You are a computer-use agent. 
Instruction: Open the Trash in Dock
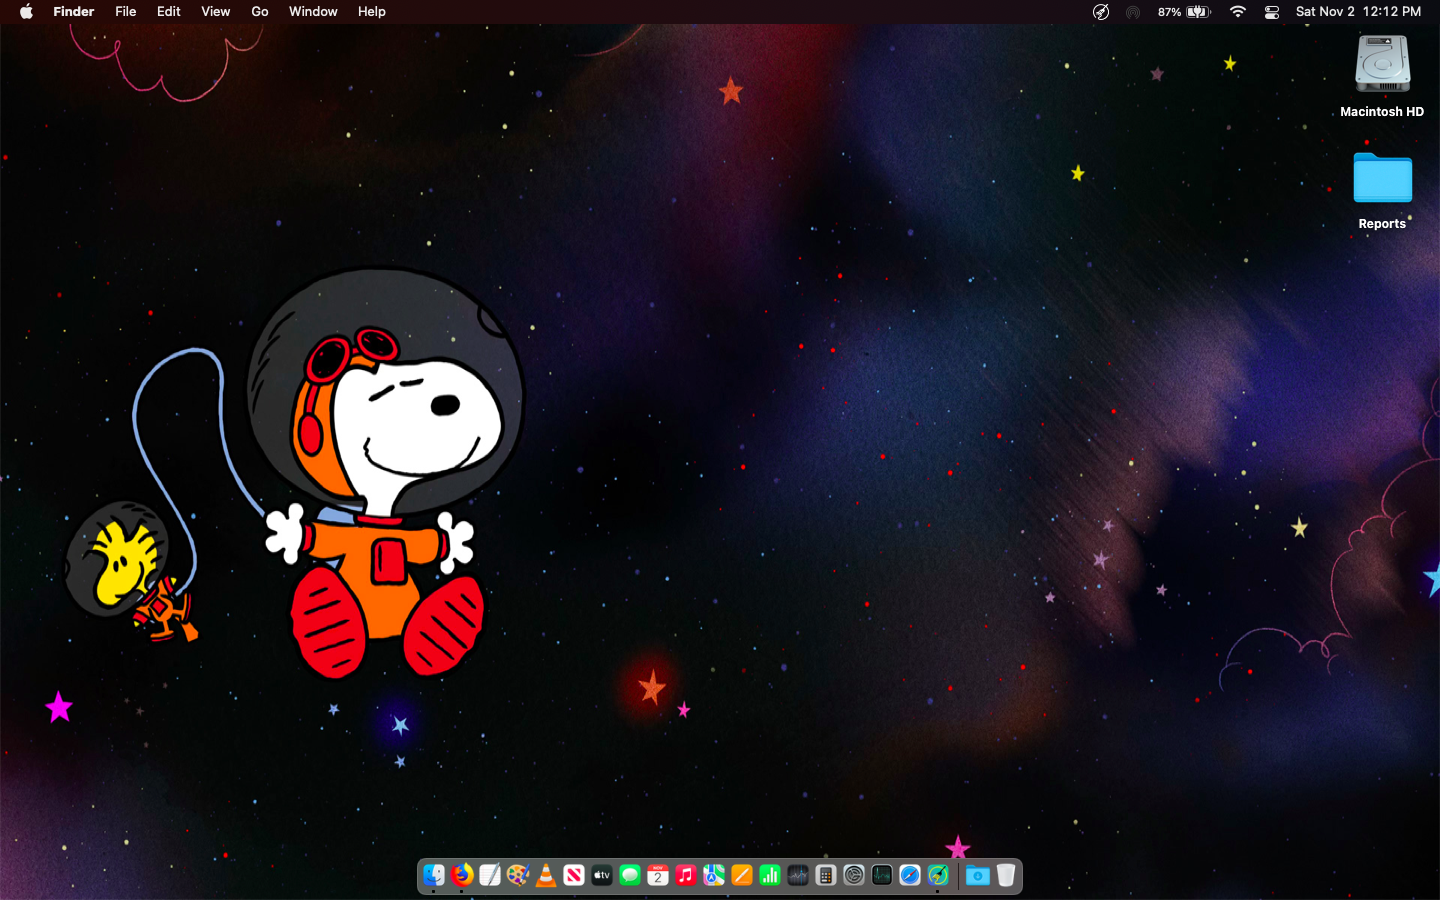[x=1006, y=875]
